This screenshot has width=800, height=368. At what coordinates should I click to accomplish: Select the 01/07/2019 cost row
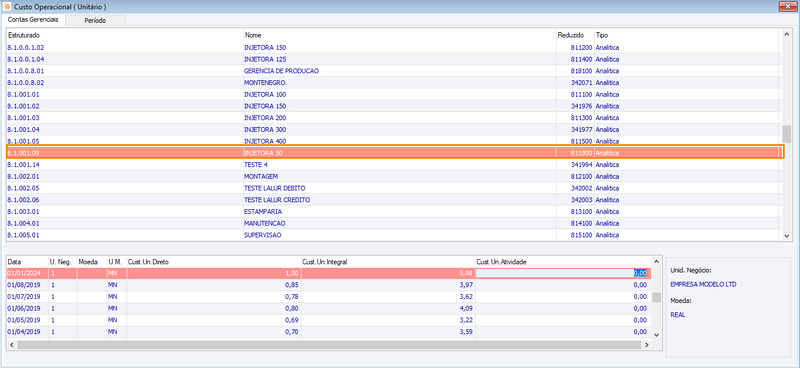click(329, 297)
